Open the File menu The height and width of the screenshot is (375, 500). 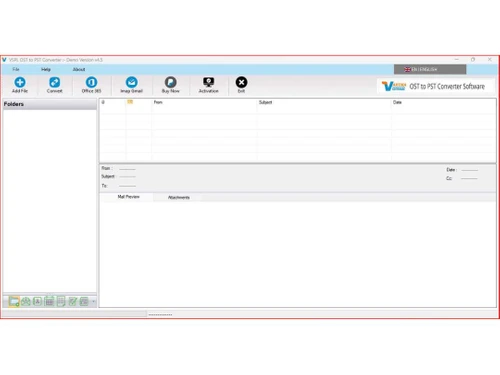tap(16, 69)
